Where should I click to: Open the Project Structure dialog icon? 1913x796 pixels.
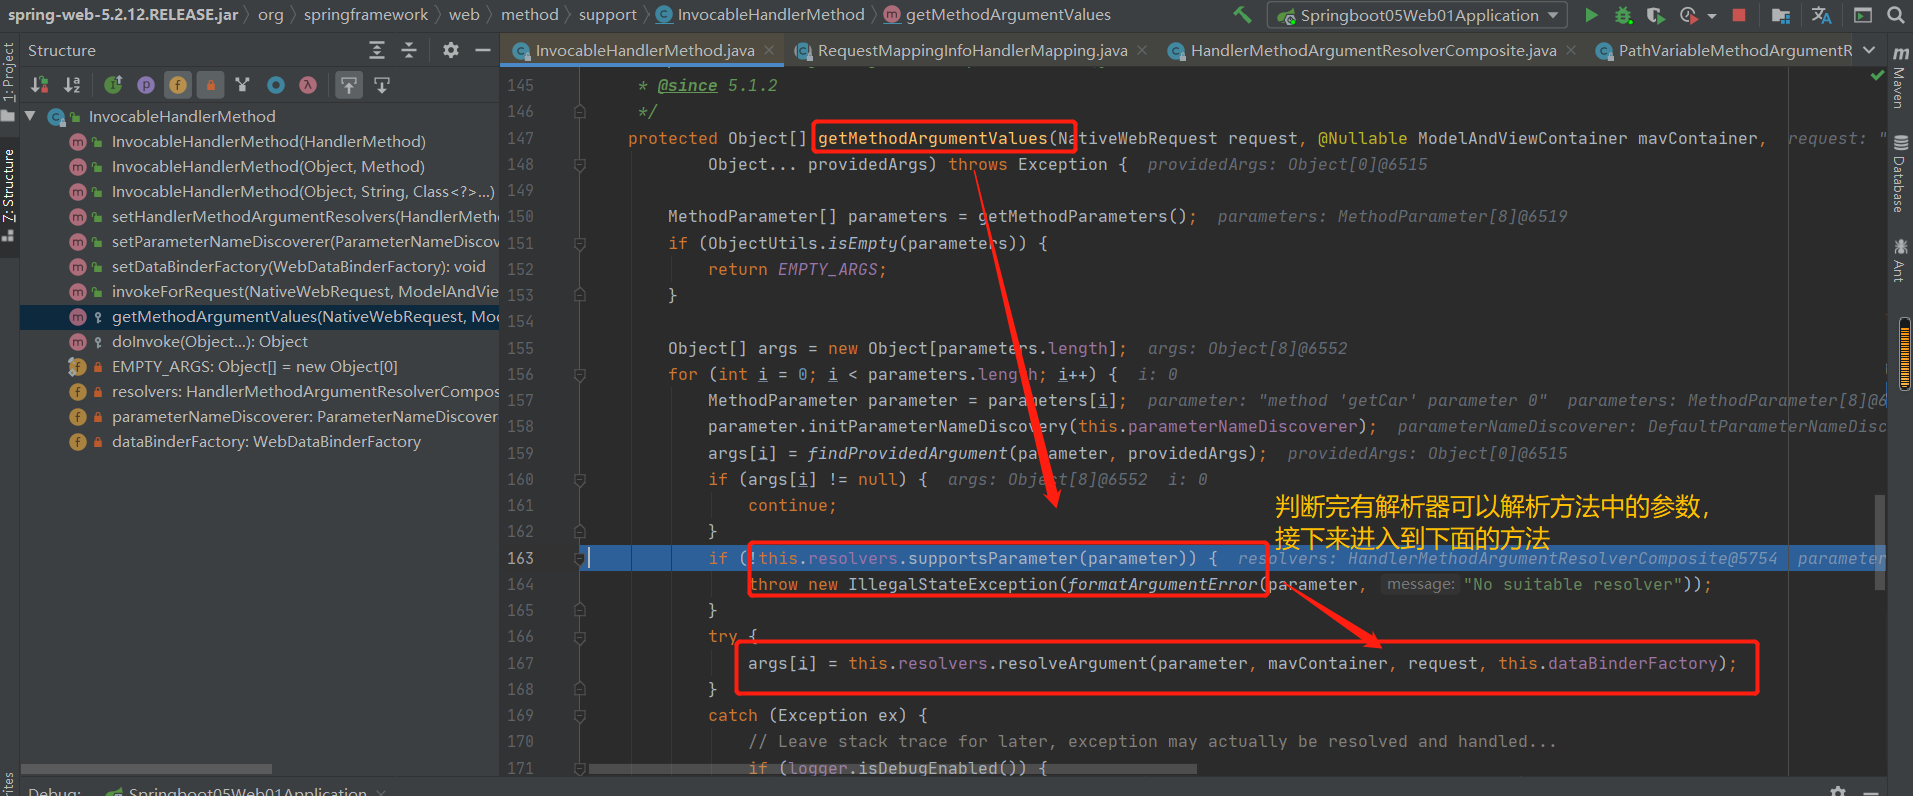tap(1780, 15)
